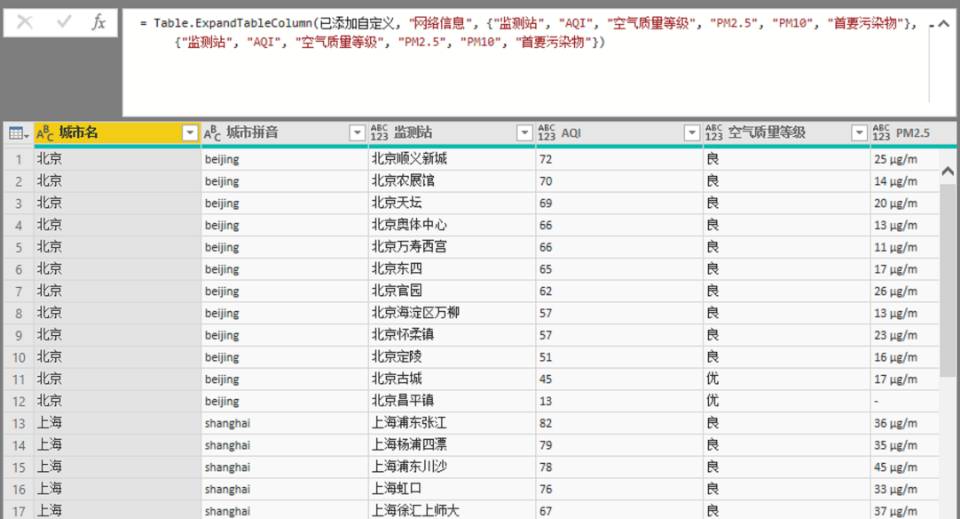
Task: Select 优 quality cell in row 12
Action: (787, 401)
